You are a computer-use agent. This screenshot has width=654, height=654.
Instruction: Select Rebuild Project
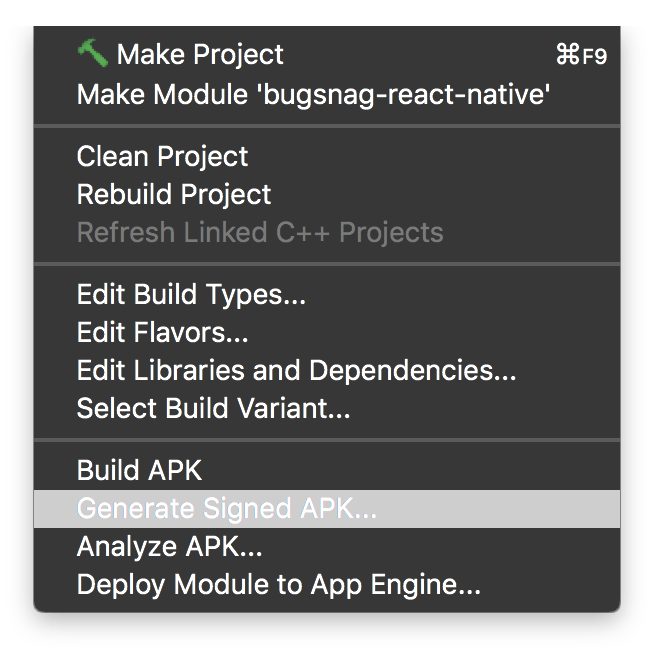174,195
